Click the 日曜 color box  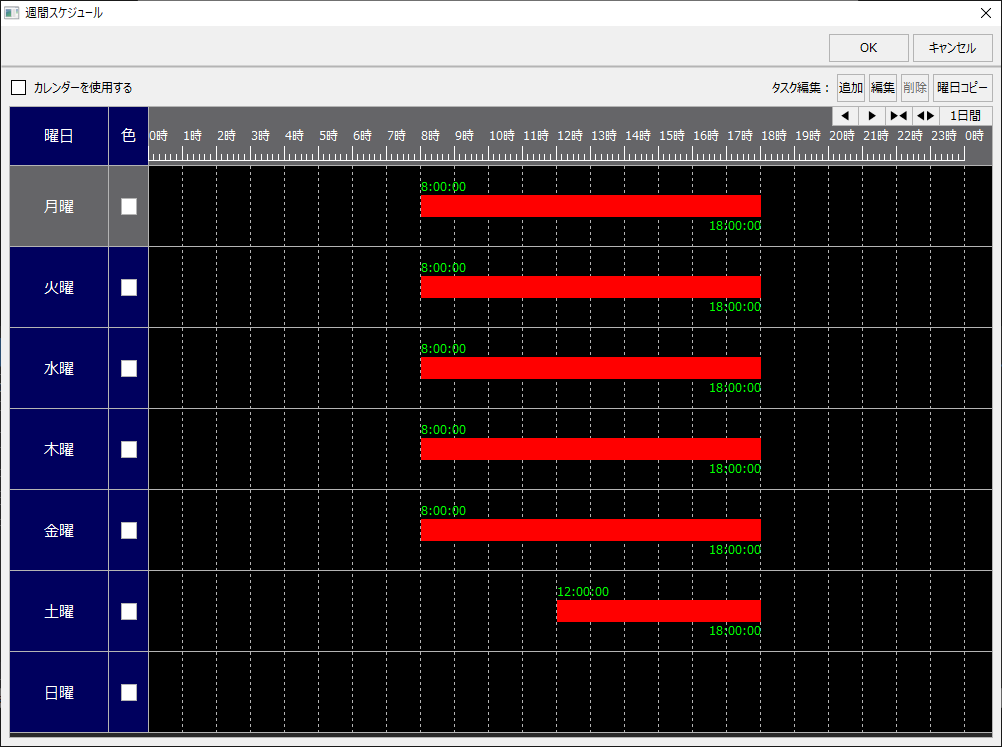tap(129, 692)
